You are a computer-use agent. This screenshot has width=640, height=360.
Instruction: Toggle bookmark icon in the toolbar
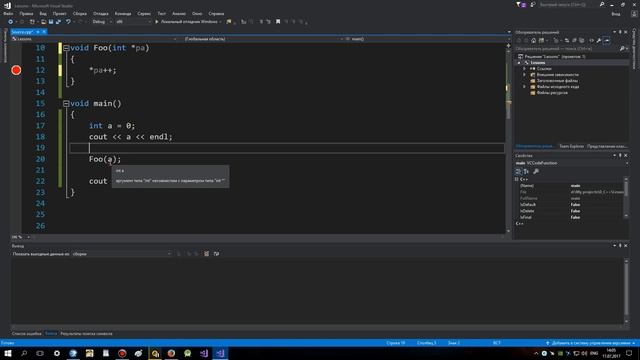click(278, 22)
